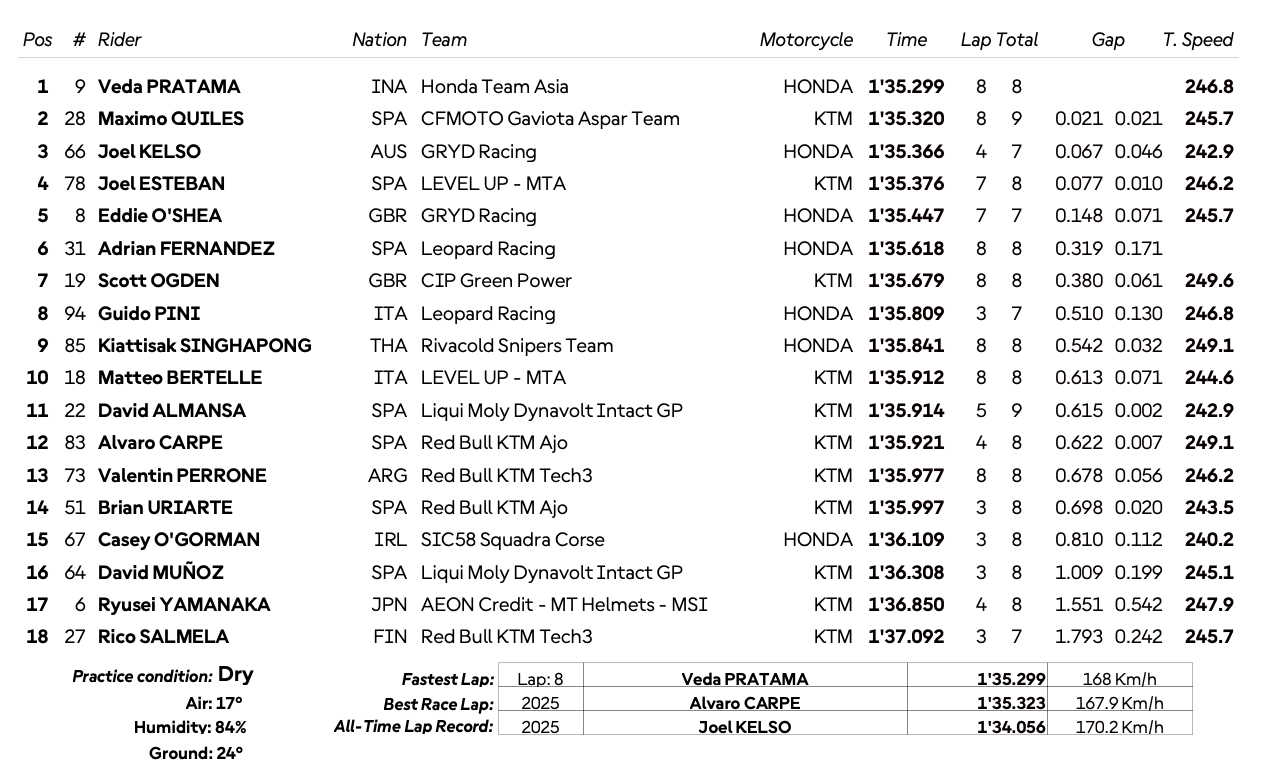Click the Motorcycle column header

806,40
